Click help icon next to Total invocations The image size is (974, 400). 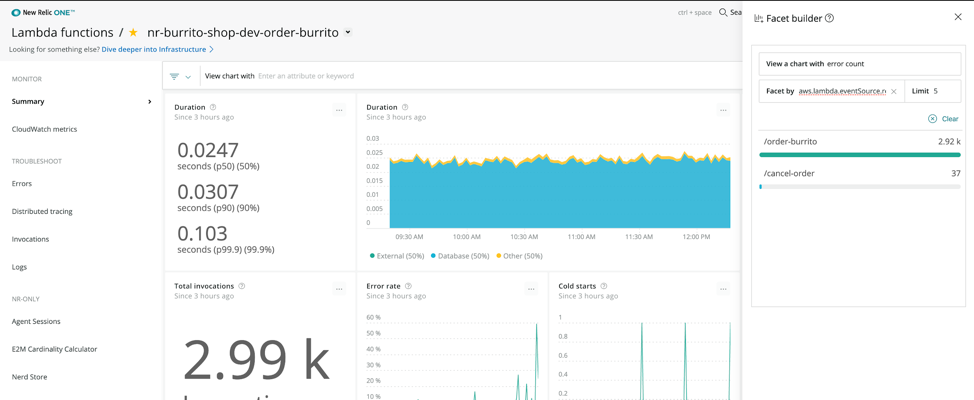click(242, 286)
